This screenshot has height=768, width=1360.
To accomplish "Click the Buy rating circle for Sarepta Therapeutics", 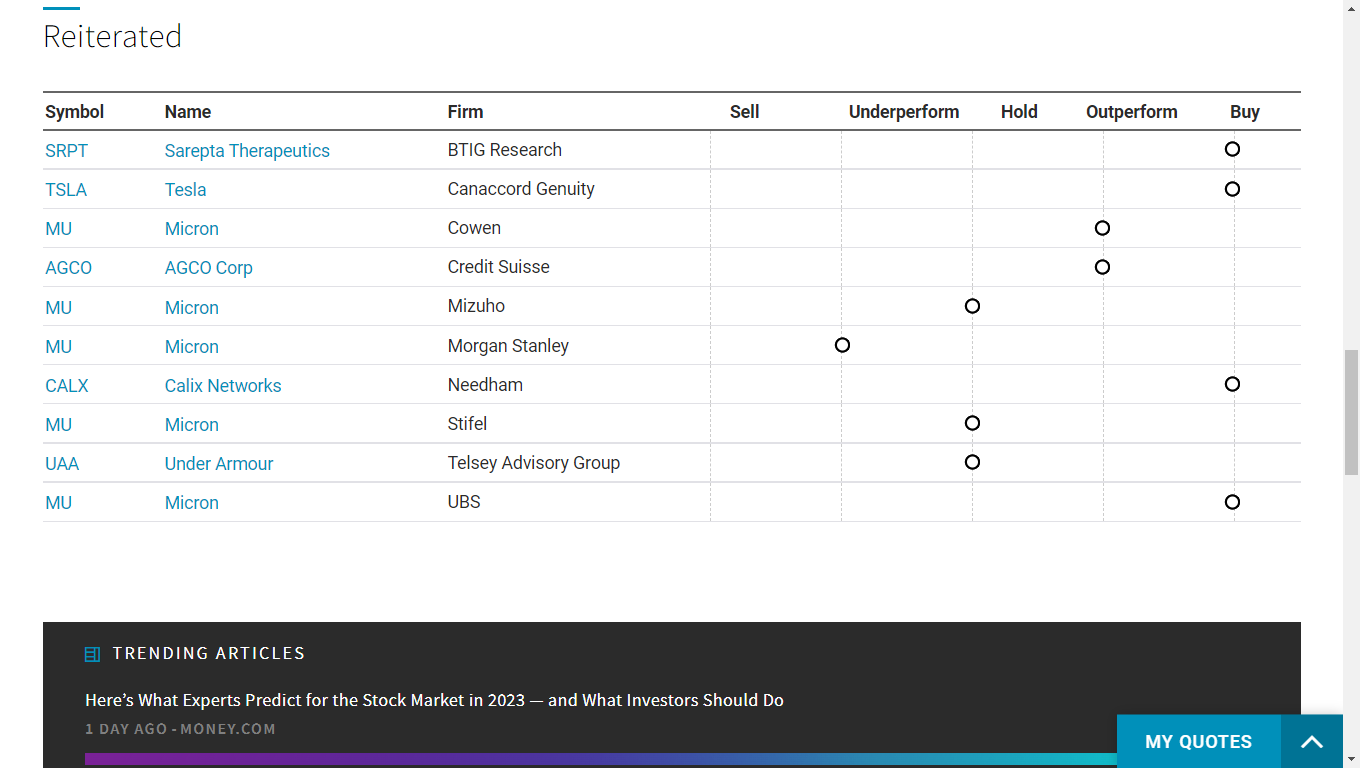I will click(x=1232, y=149).
